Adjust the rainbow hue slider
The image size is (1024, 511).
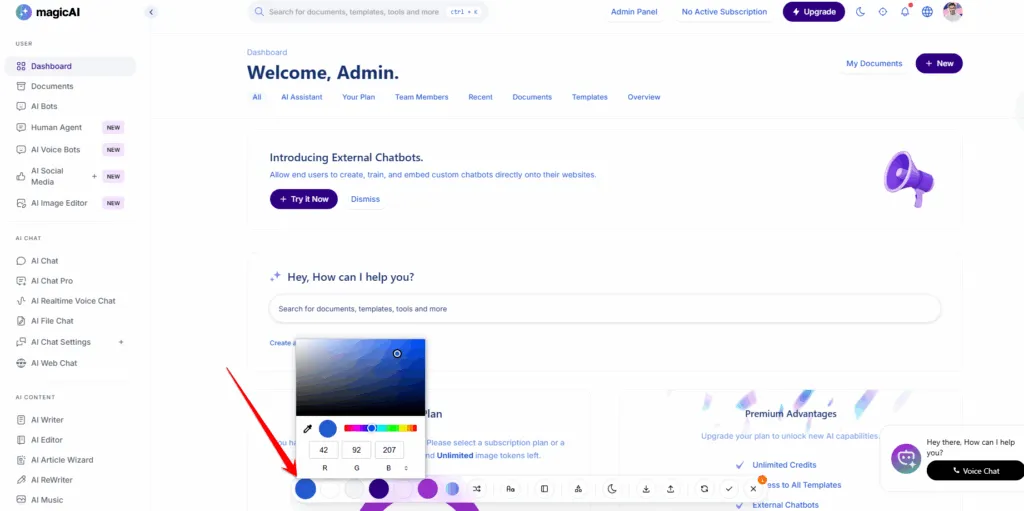pyautogui.click(x=381, y=428)
